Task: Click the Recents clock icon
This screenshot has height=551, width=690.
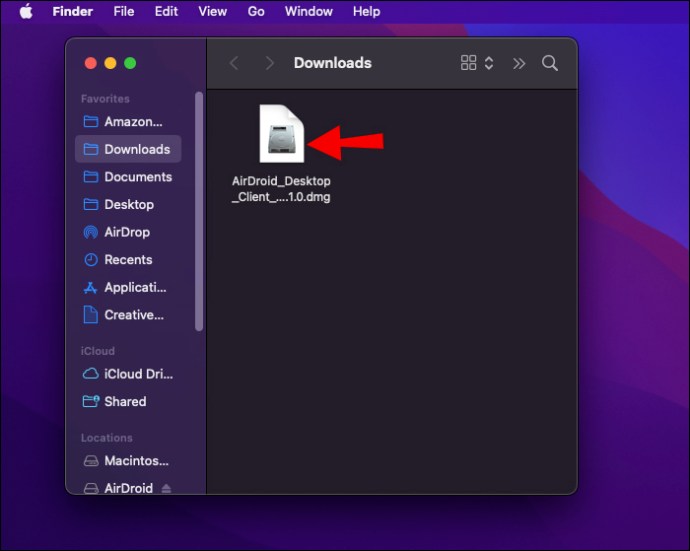Action: point(91,260)
